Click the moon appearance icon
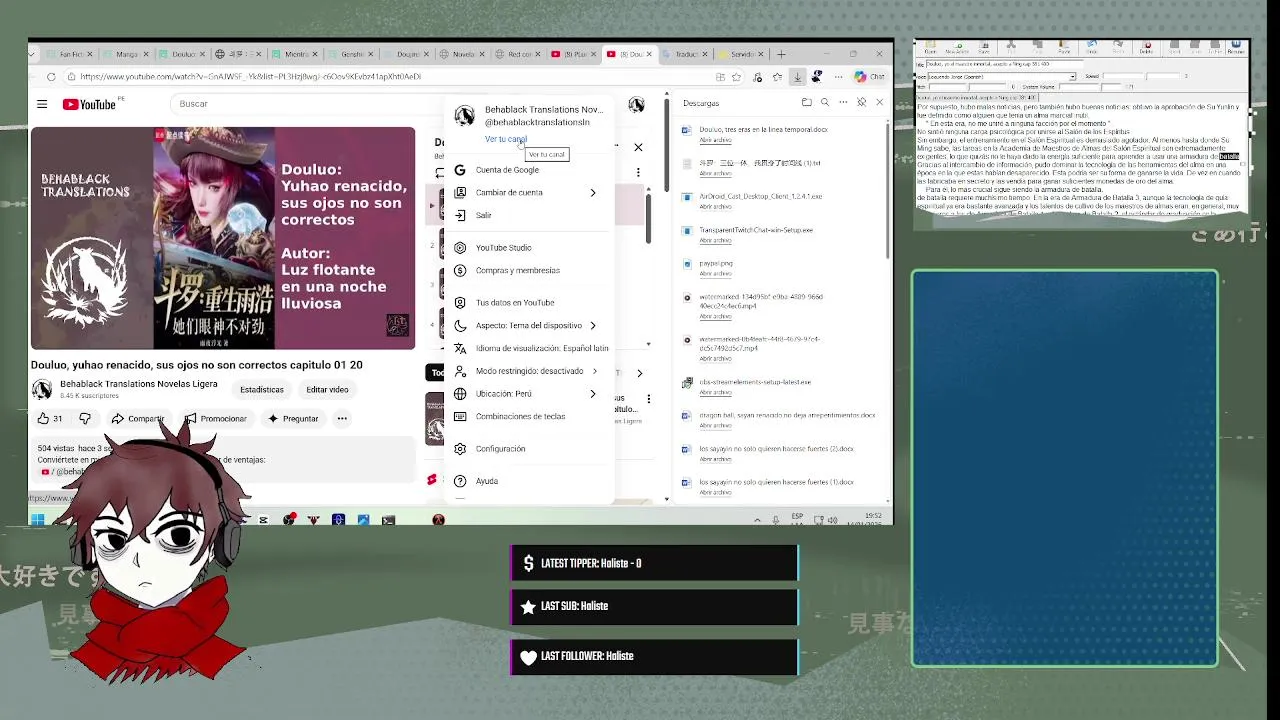The height and width of the screenshot is (720, 1280). (460, 325)
